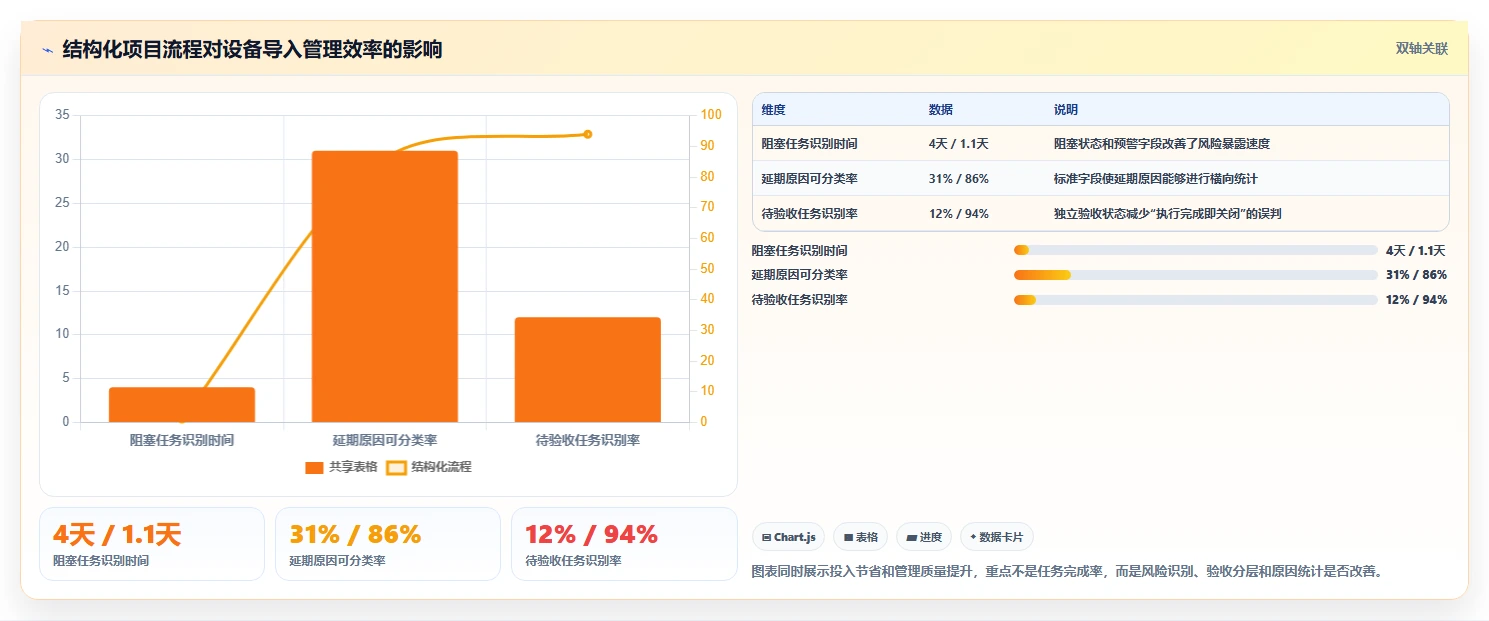The height and width of the screenshot is (621, 1489).
Task: Click the 阻塞任务识别时间 progress bar
Action: (x=1196, y=251)
